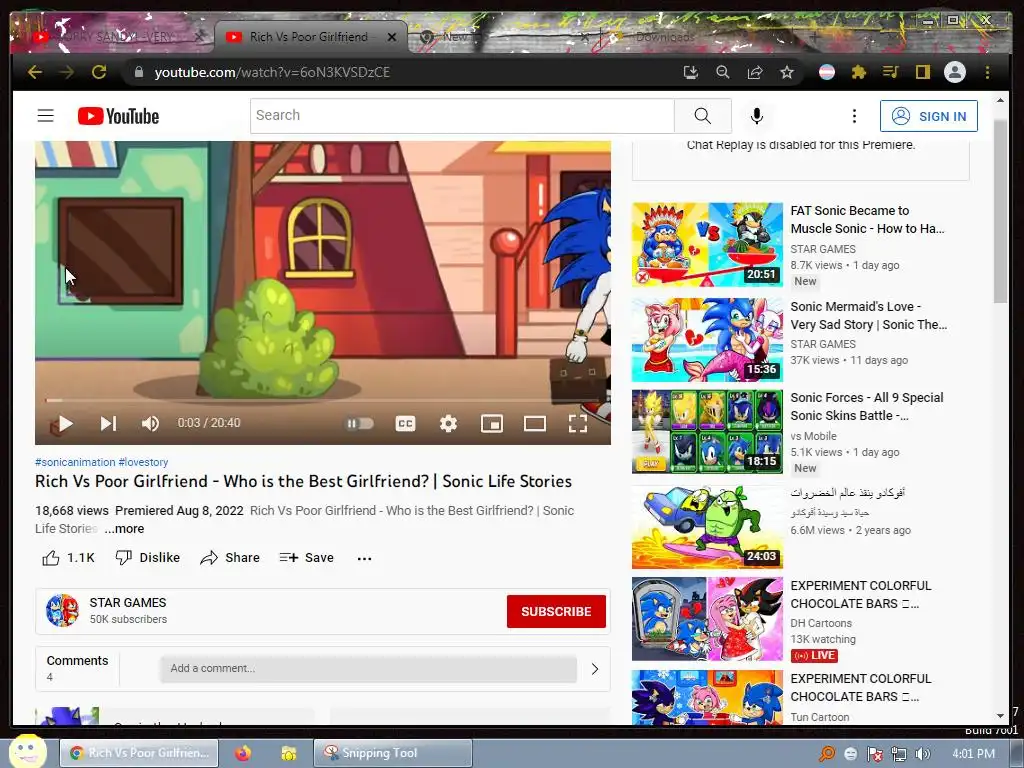Open the media controls icon in Chrome toolbar
The image size is (1024, 768).
[x=890, y=72]
